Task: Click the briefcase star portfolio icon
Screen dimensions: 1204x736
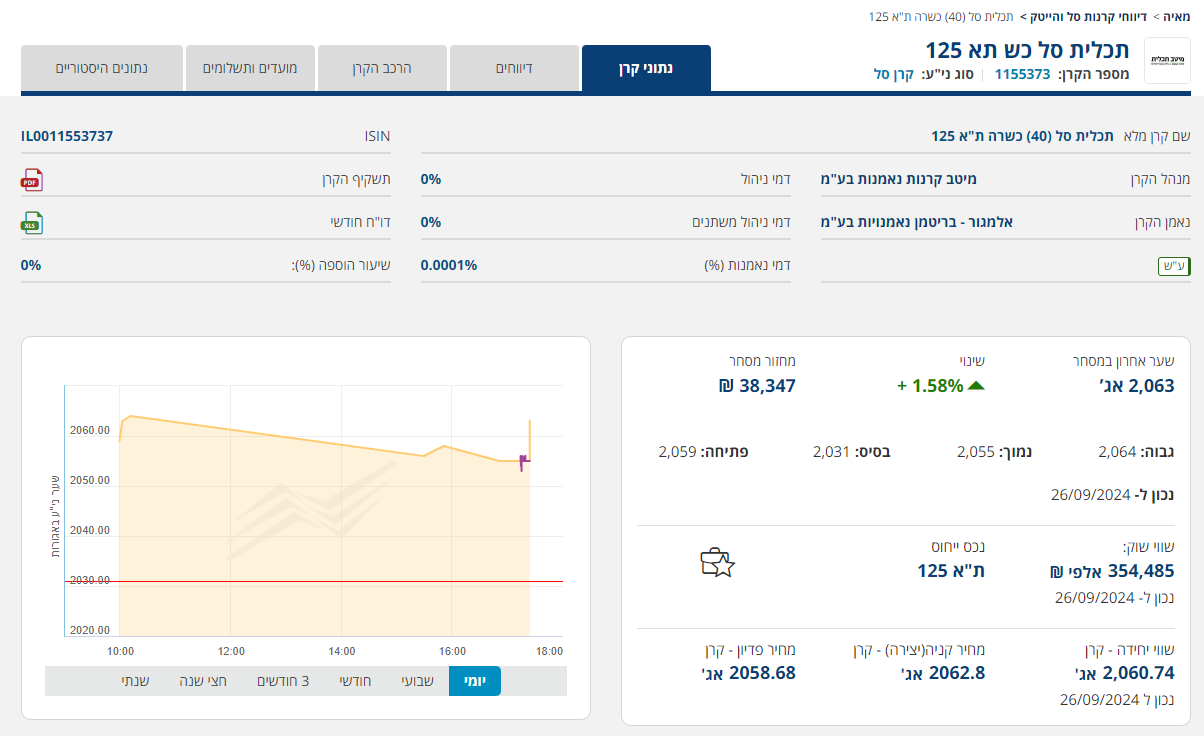Action: 717,563
